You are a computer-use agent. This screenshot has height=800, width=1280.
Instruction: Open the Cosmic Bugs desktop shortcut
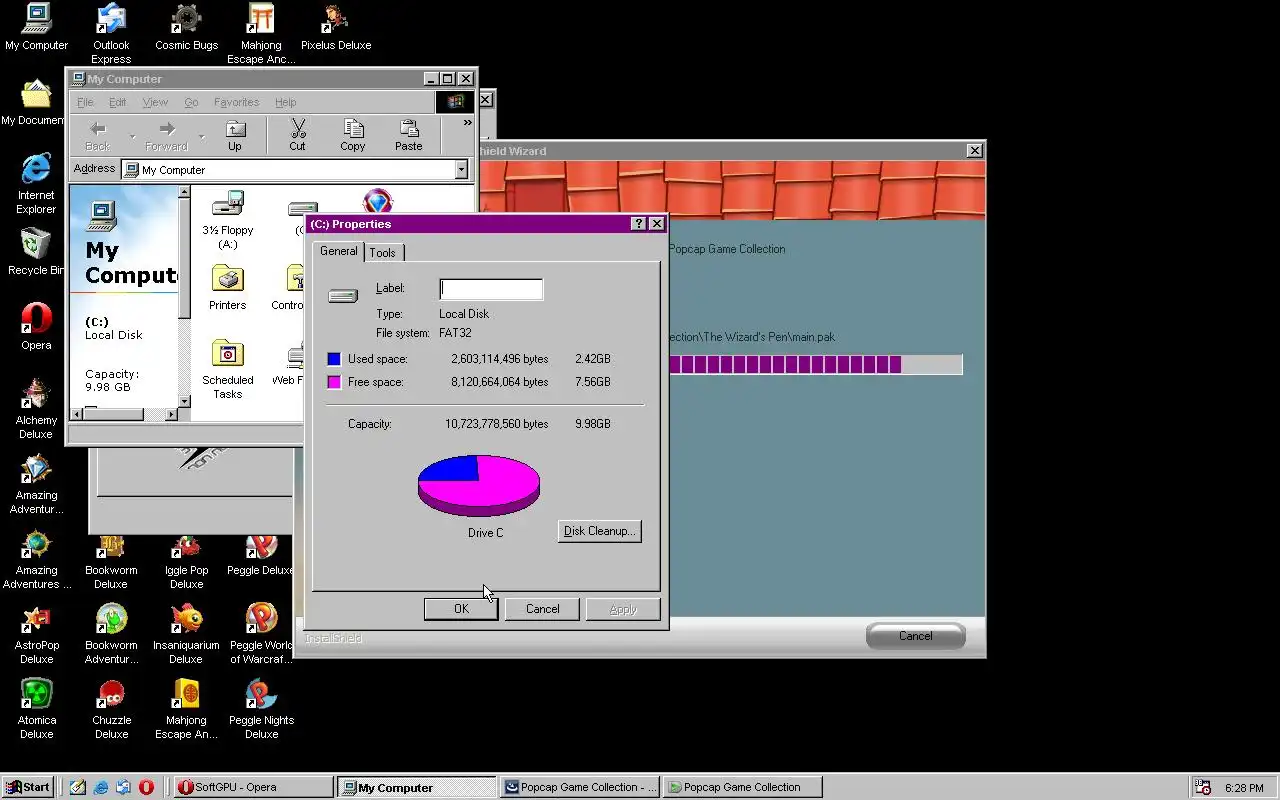pos(186,27)
